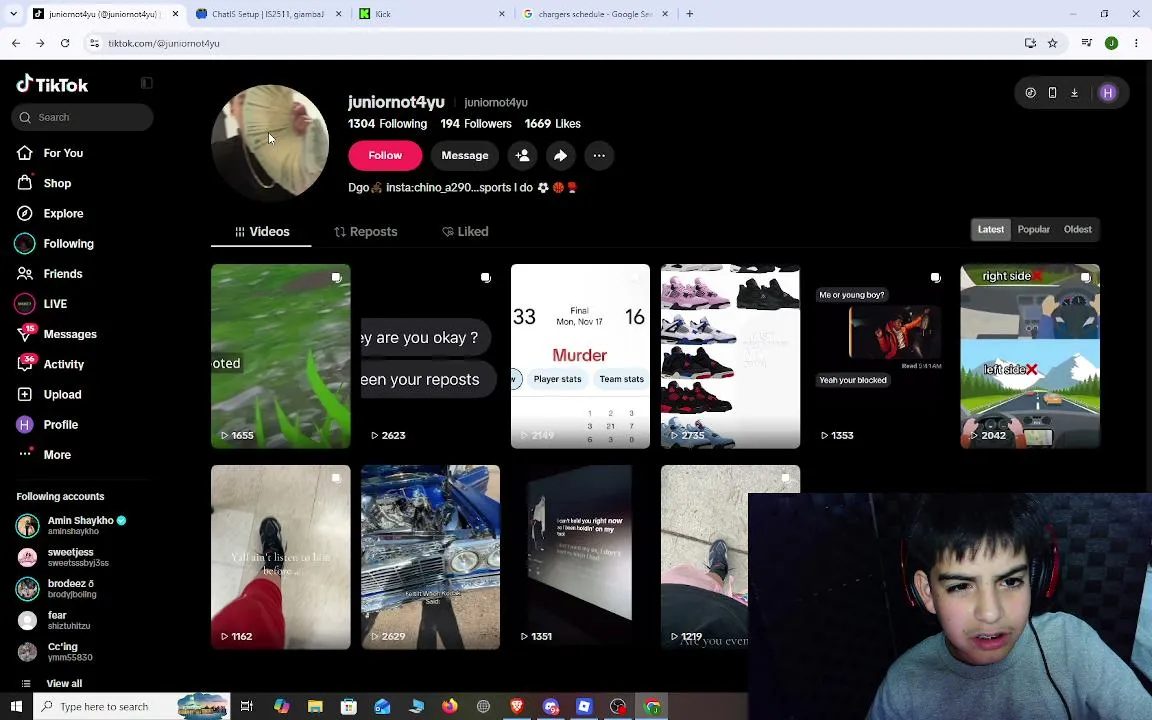Screen dimensions: 1152x720
Task: Open the 194 Followers list
Action: [x=476, y=123]
